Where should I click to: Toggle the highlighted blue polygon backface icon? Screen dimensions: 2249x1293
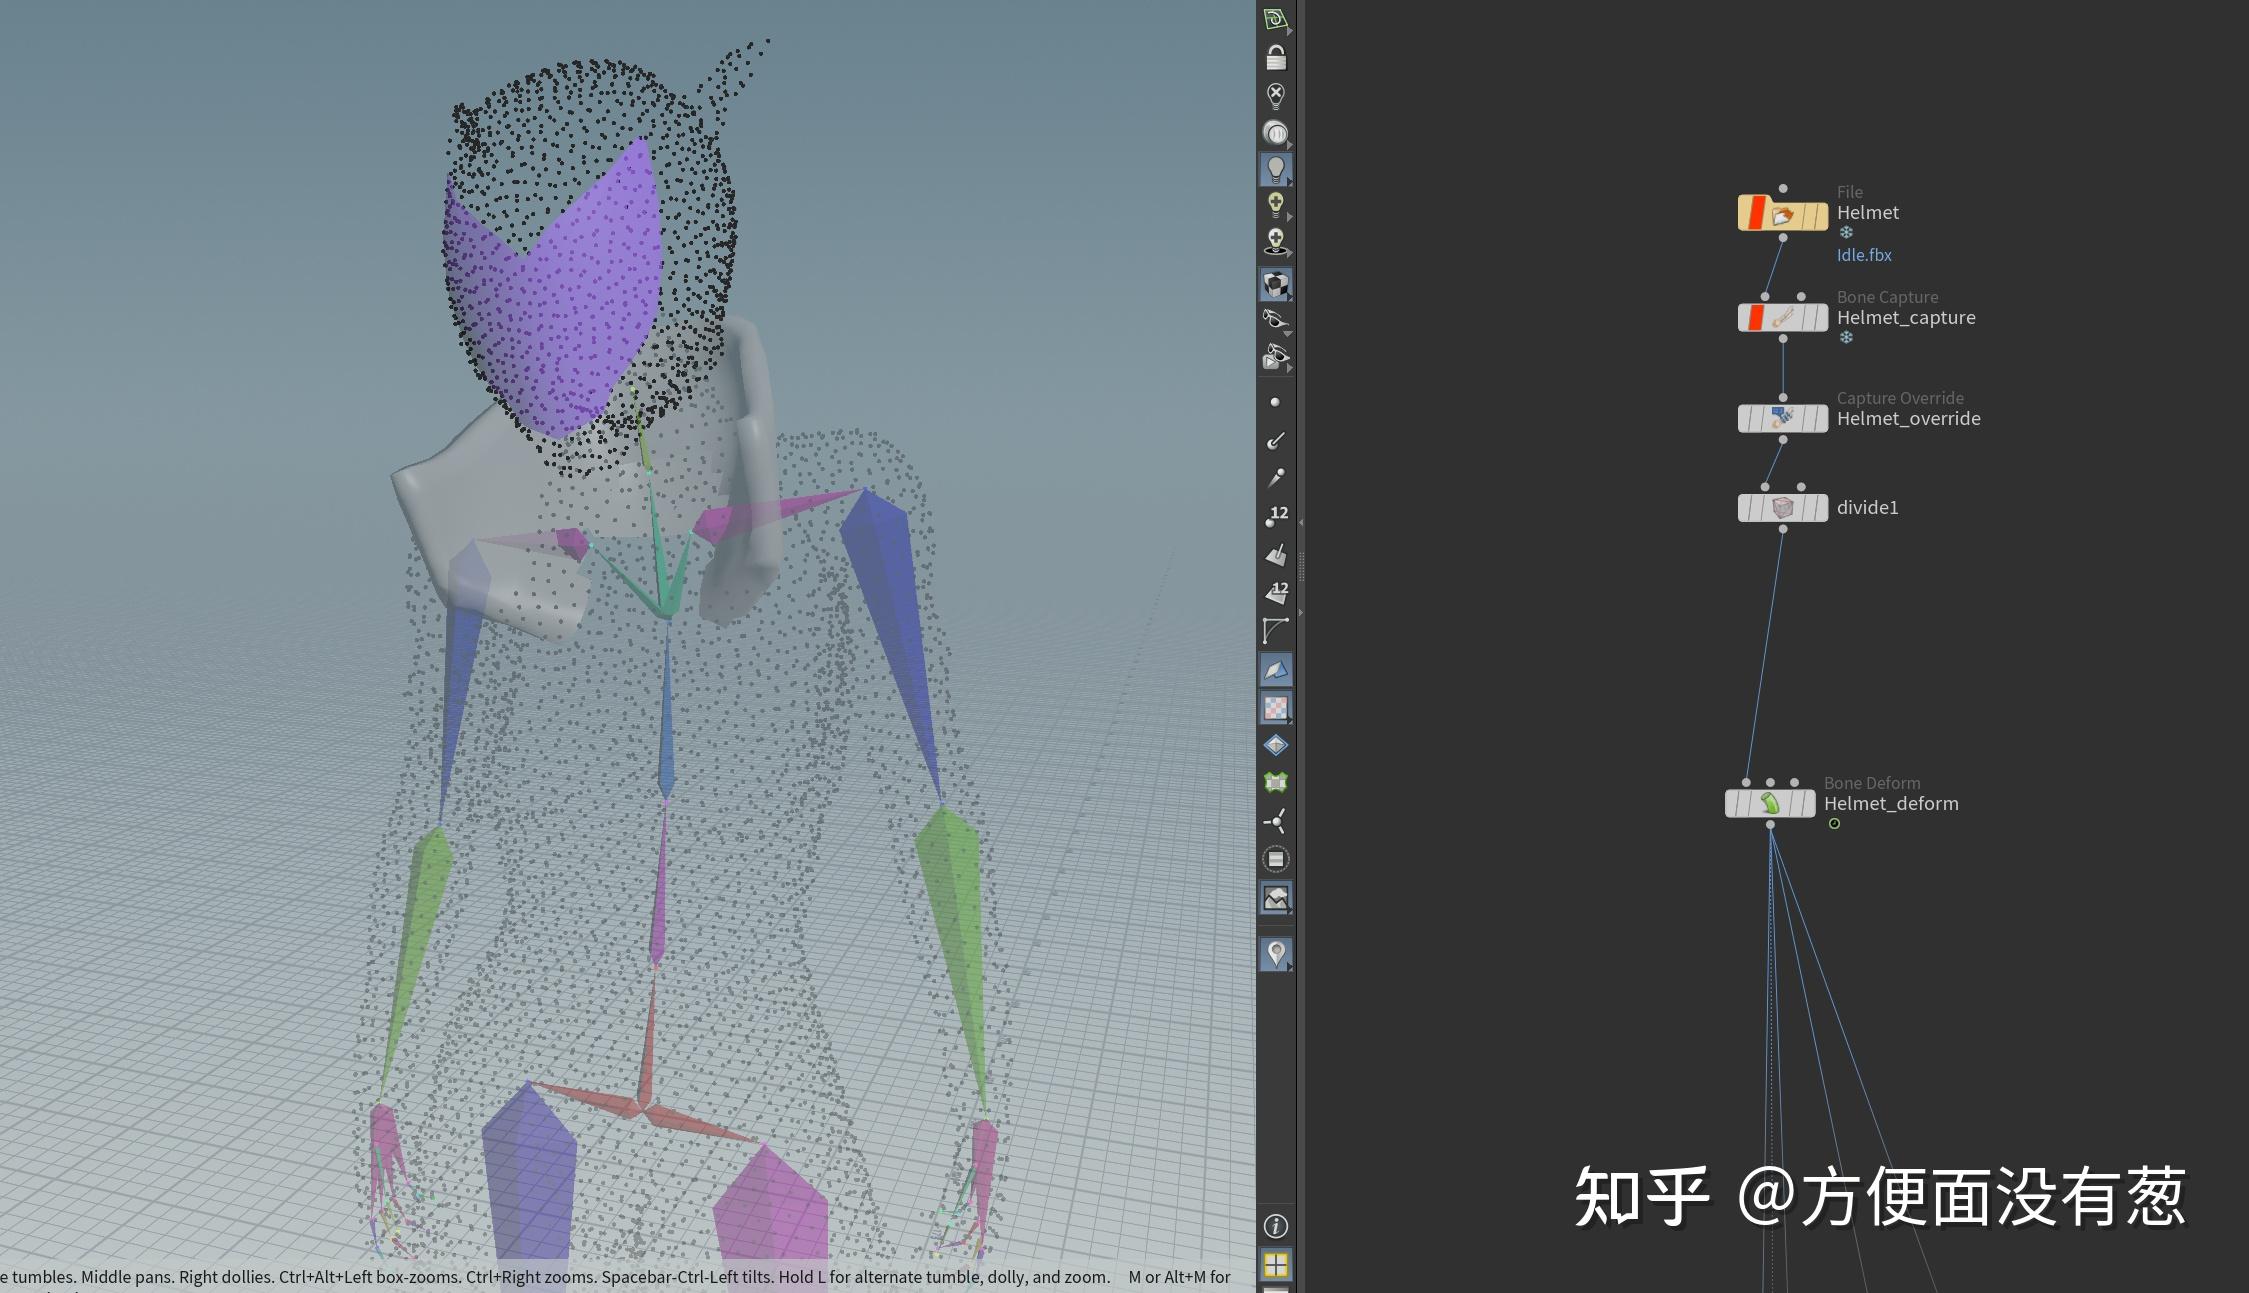point(1275,669)
